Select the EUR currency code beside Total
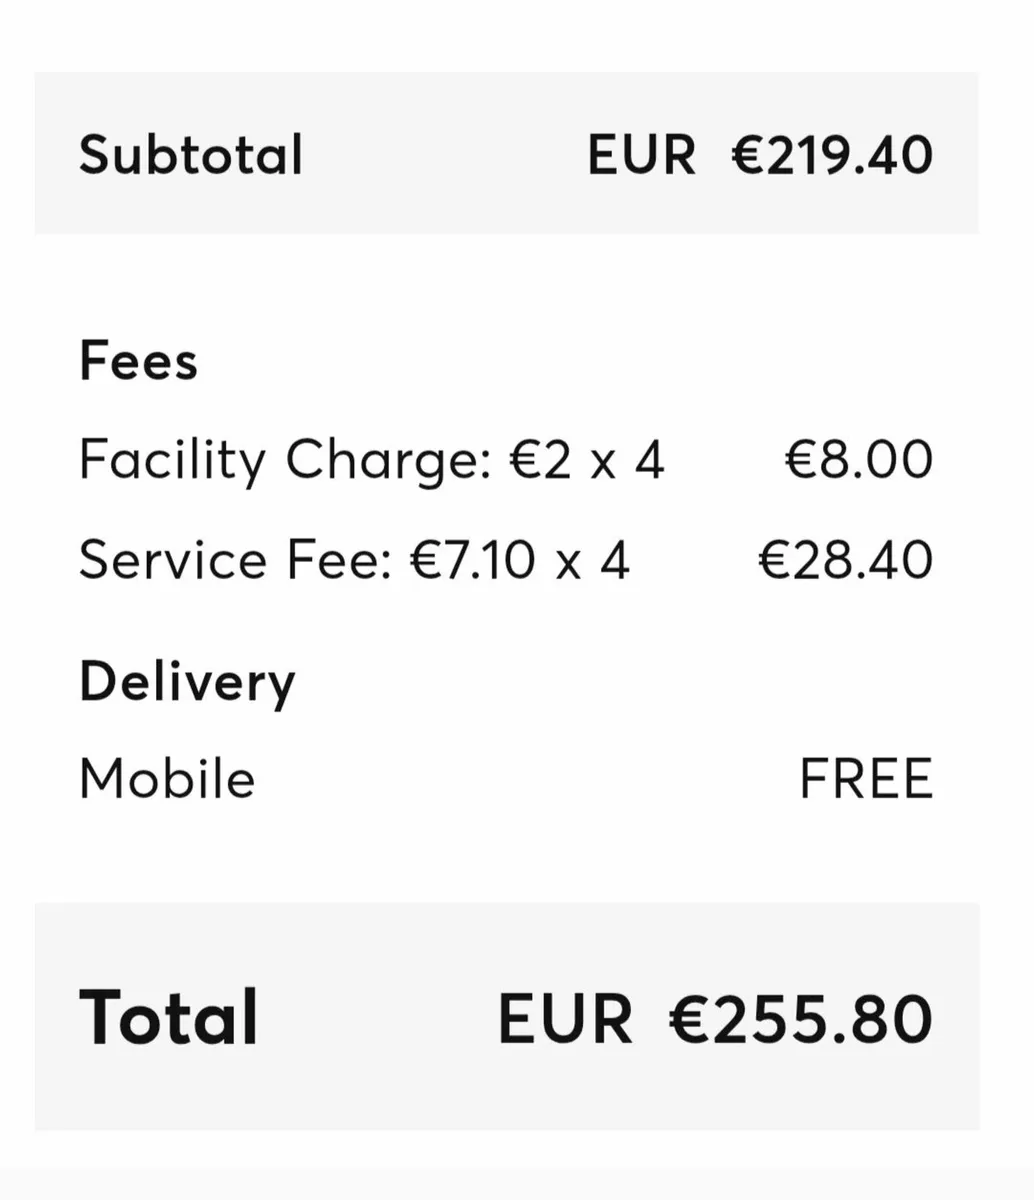The height and width of the screenshot is (1200, 1034). [x=565, y=1018]
